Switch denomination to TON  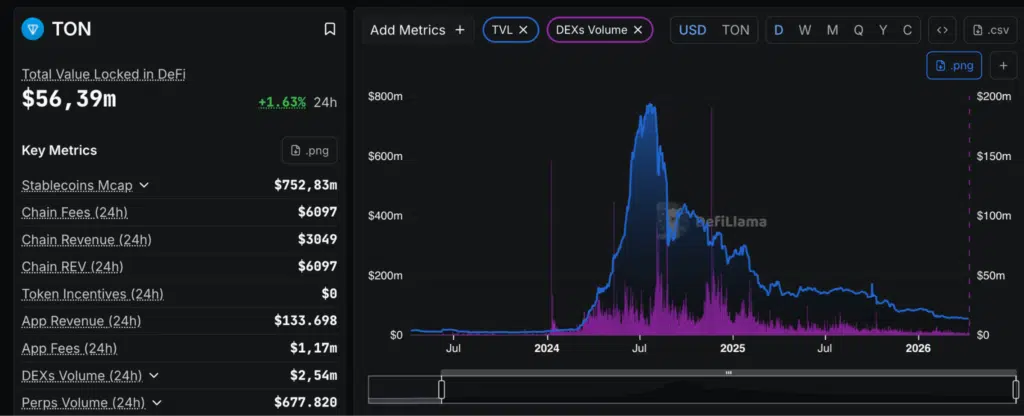point(735,30)
